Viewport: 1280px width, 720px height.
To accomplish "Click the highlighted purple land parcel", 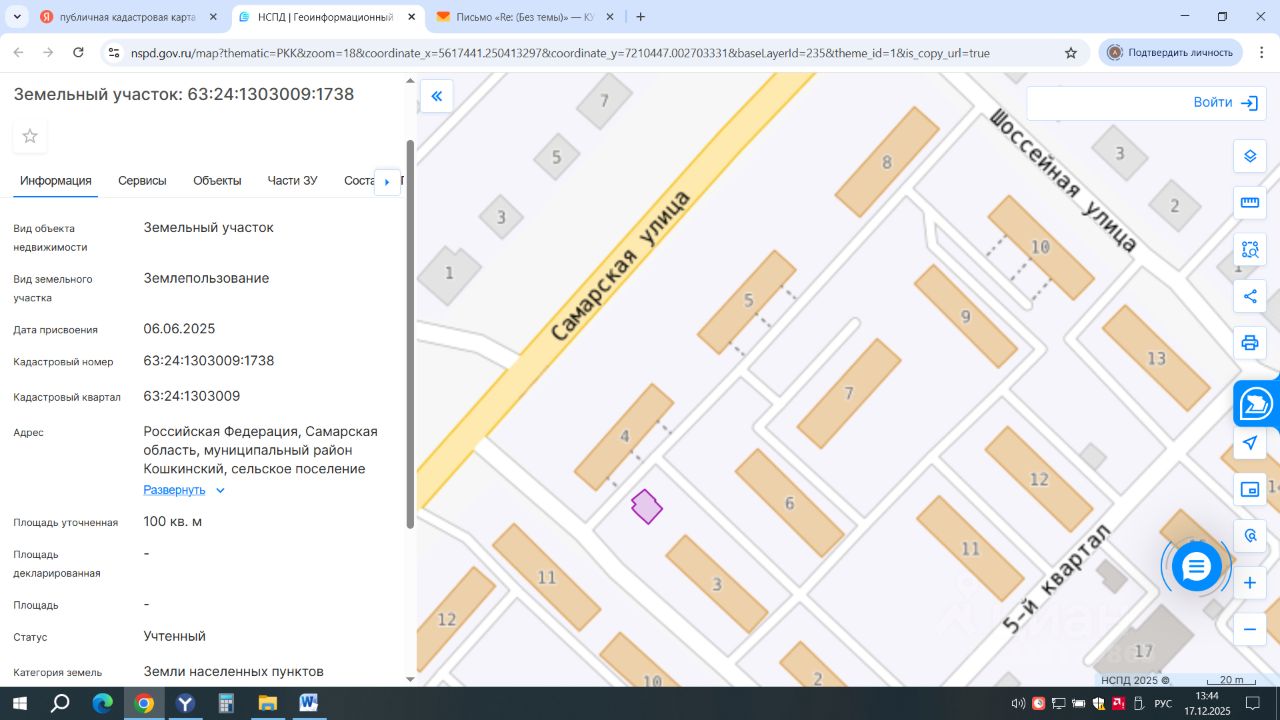I will pyautogui.click(x=647, y=506).
